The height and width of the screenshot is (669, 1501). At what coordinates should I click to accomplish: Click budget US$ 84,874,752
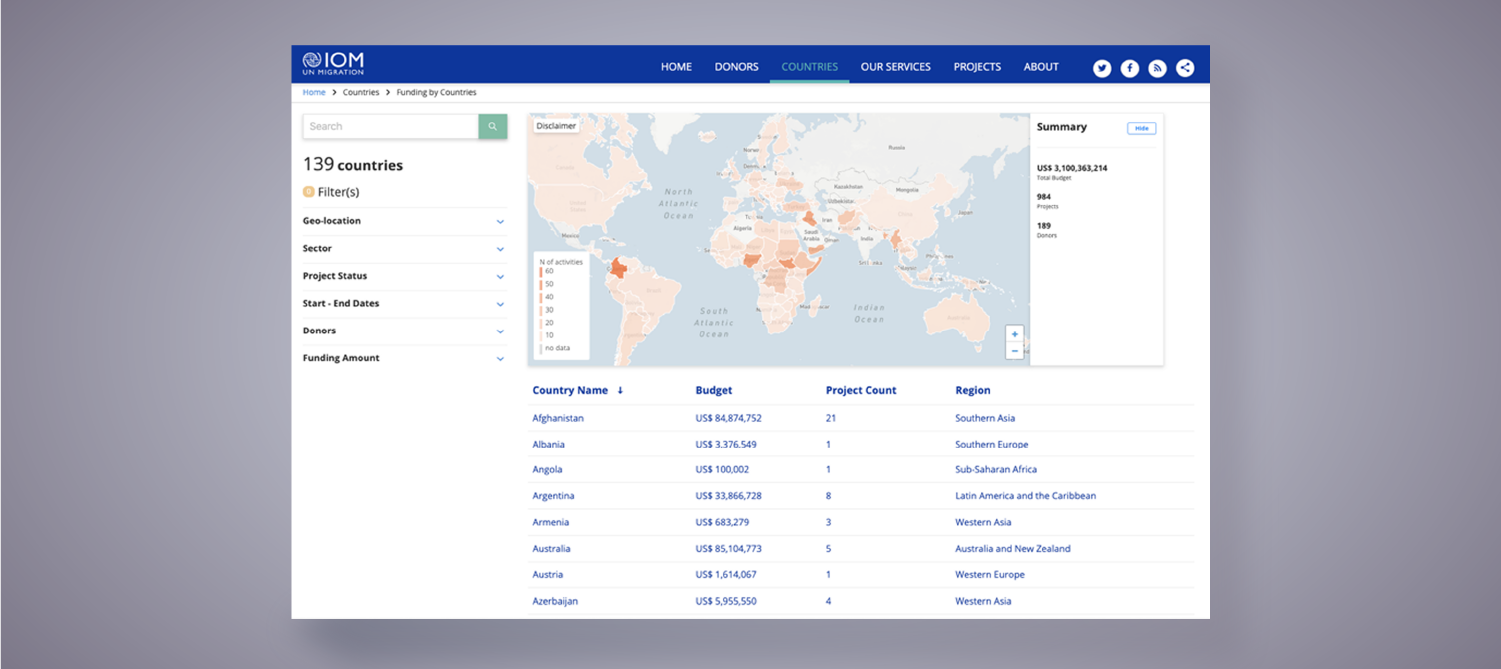(x=728, y=418)
